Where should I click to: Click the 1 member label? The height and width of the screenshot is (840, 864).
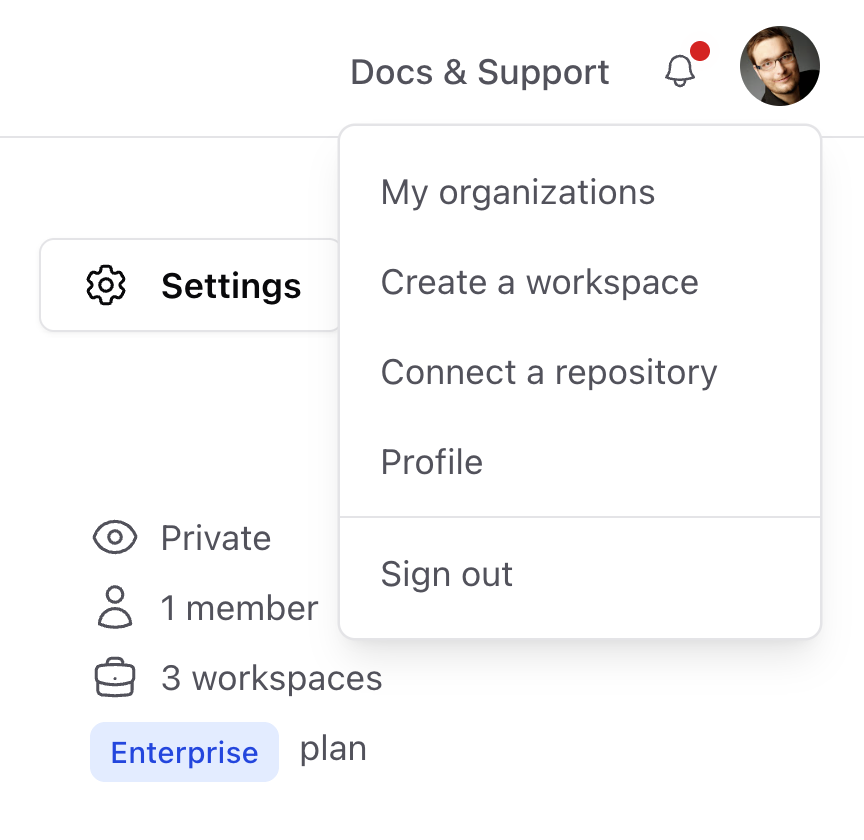[240, 608]
